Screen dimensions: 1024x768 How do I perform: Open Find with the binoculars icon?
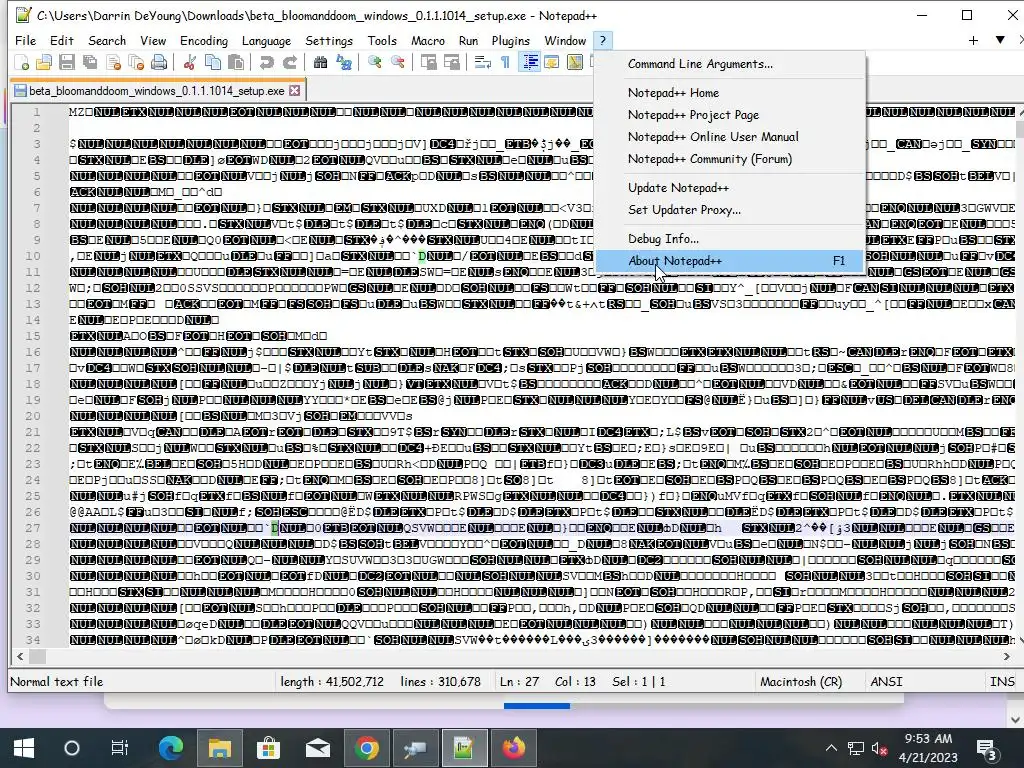(x=320, y=63)
